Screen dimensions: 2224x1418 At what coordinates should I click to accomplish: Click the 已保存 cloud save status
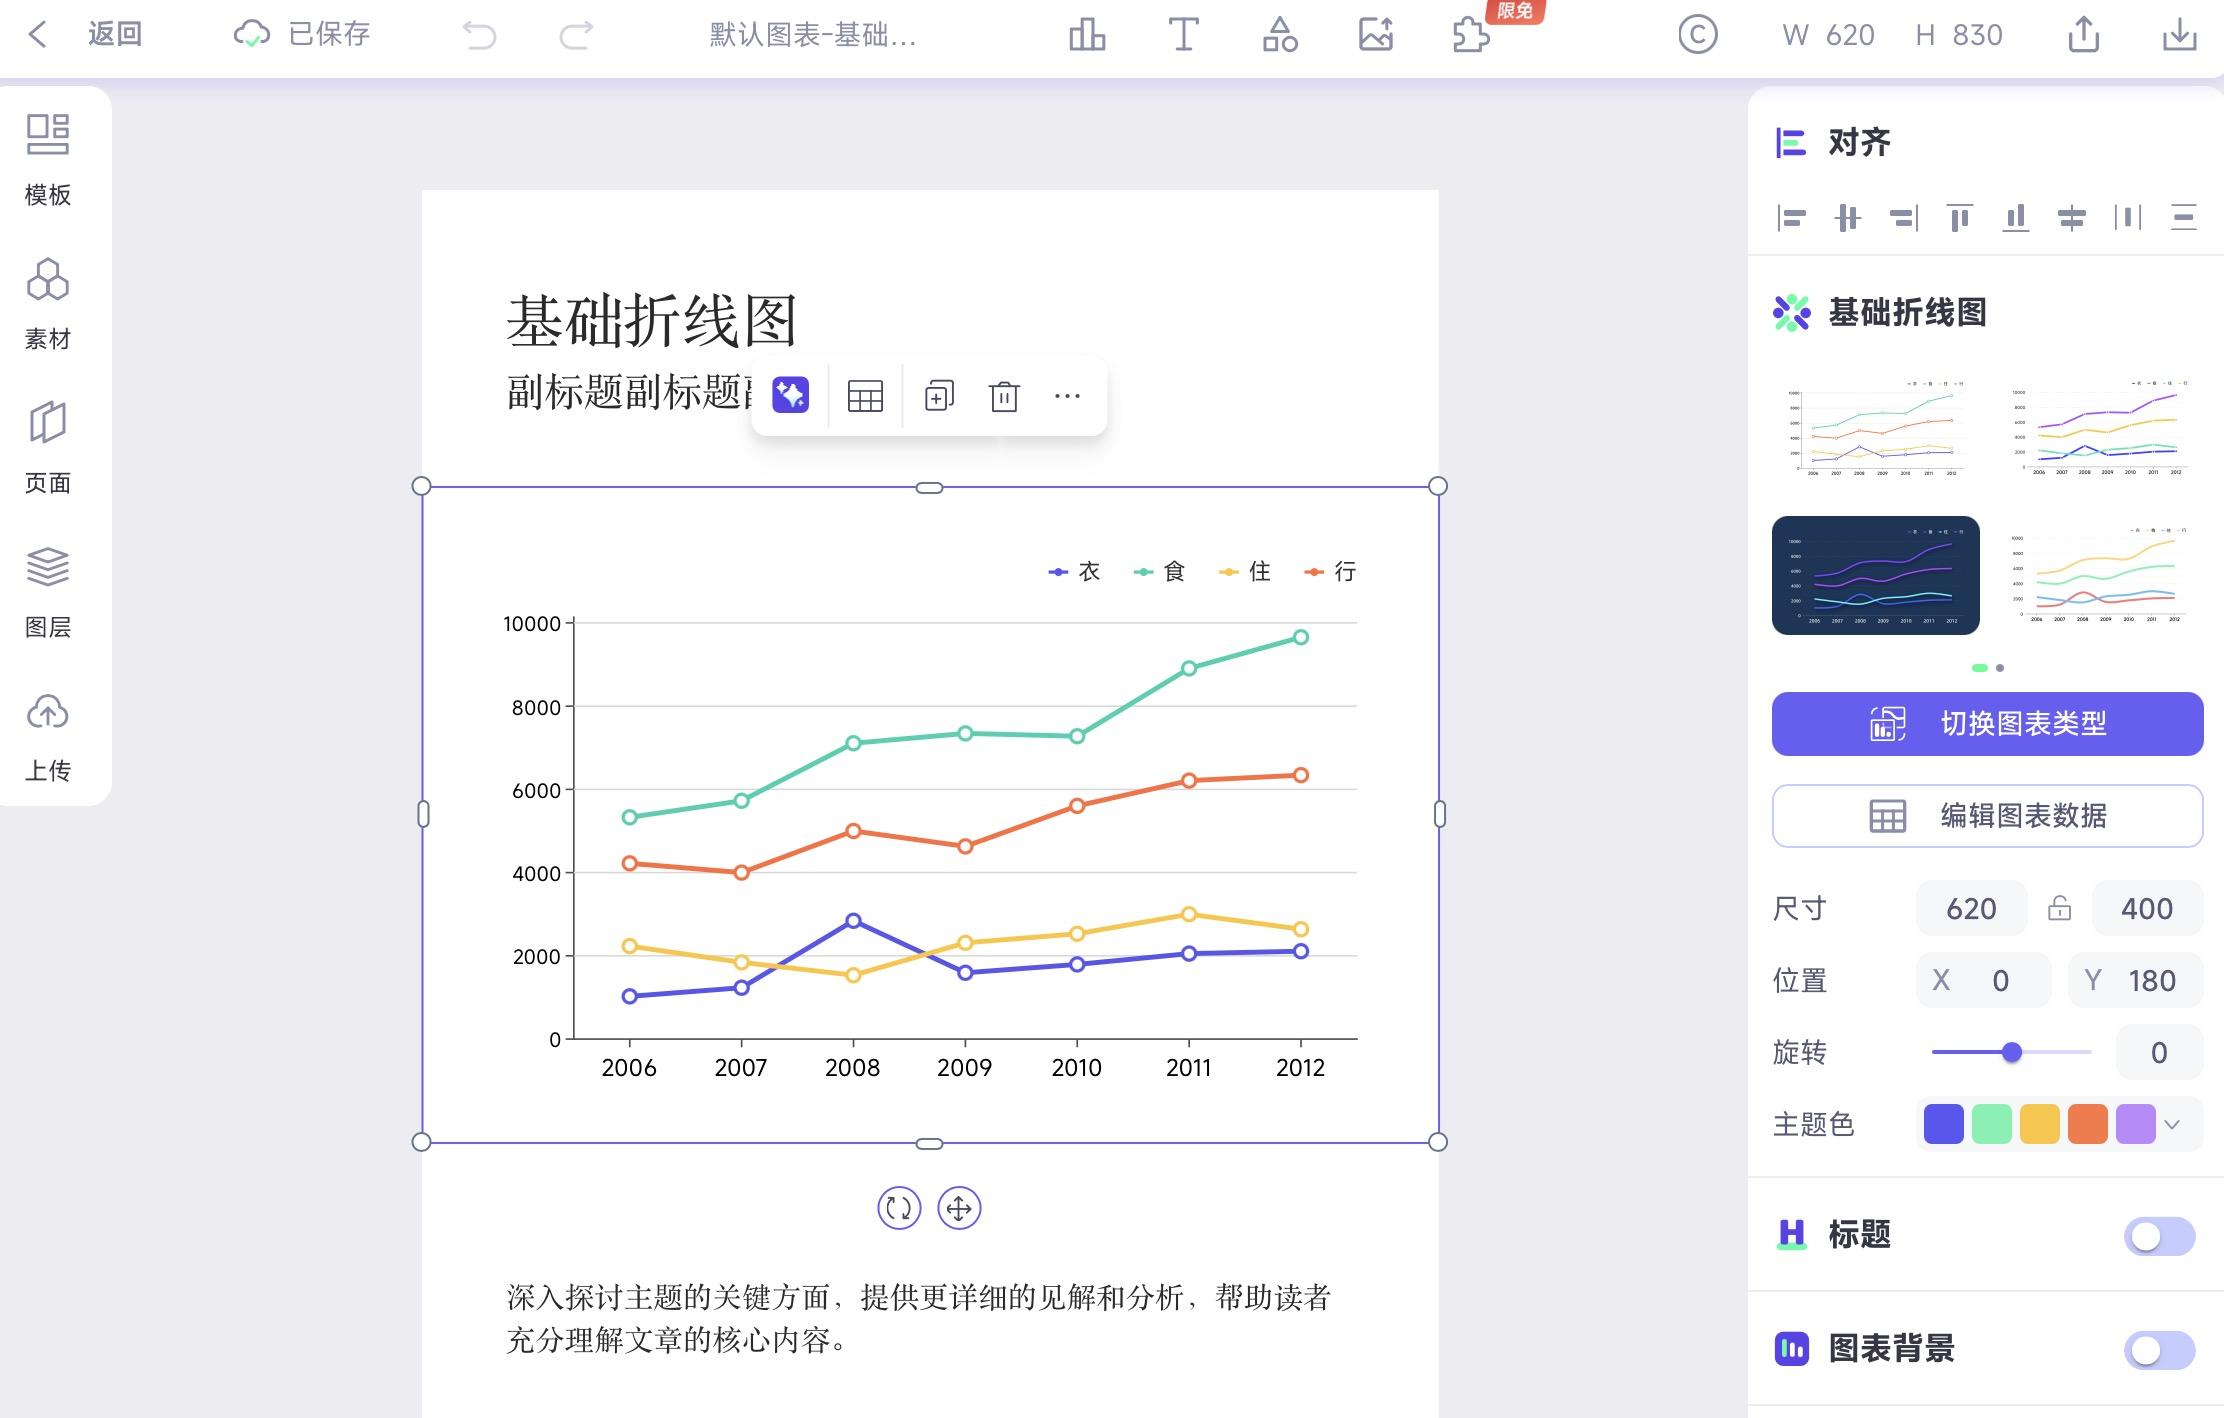(x=301, y=35)
